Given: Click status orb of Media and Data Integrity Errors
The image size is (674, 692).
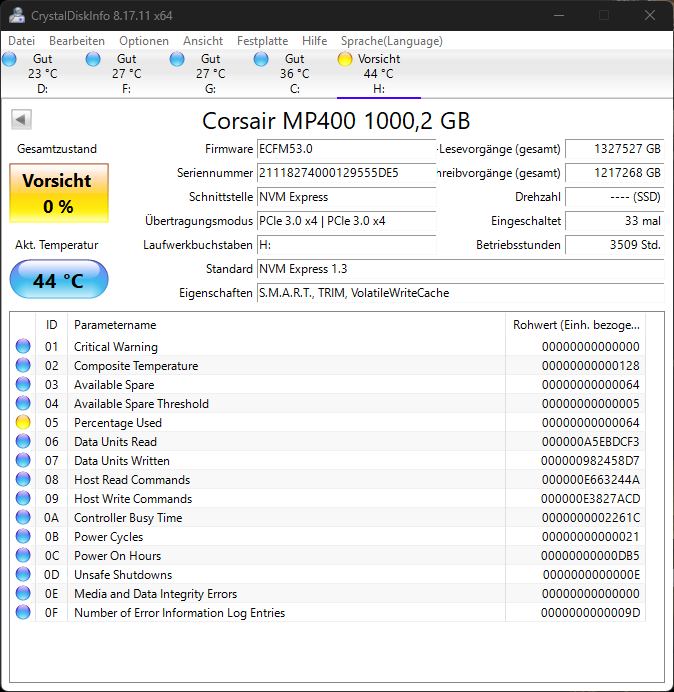Looking at the screenshot, I should pos(23,593).
